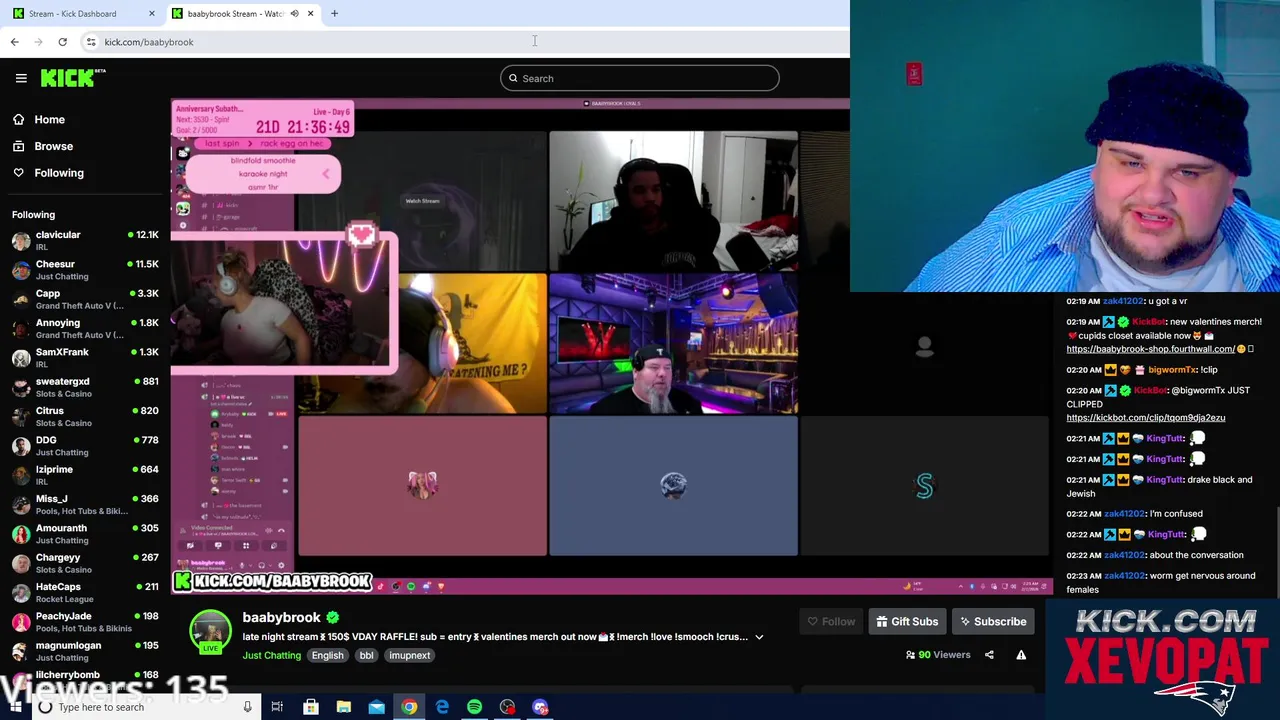Open Mail app from taskbar
1280x720 pixels.
coord(376,707)
